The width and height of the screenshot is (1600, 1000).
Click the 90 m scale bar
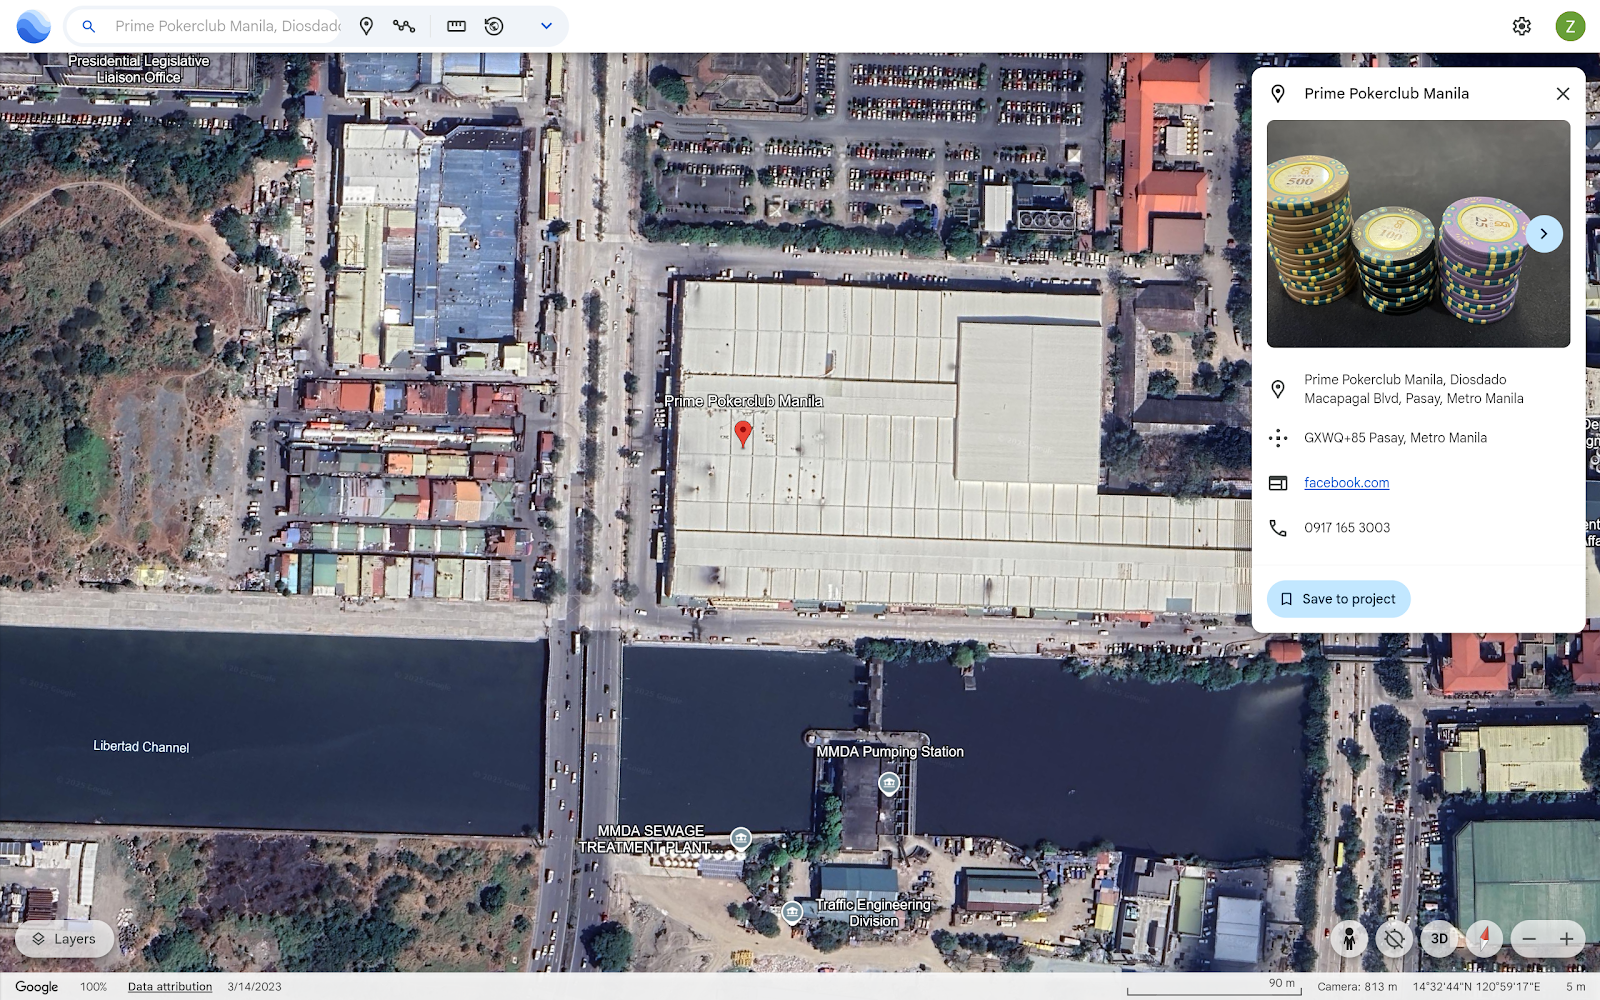tap(1214, 987)
